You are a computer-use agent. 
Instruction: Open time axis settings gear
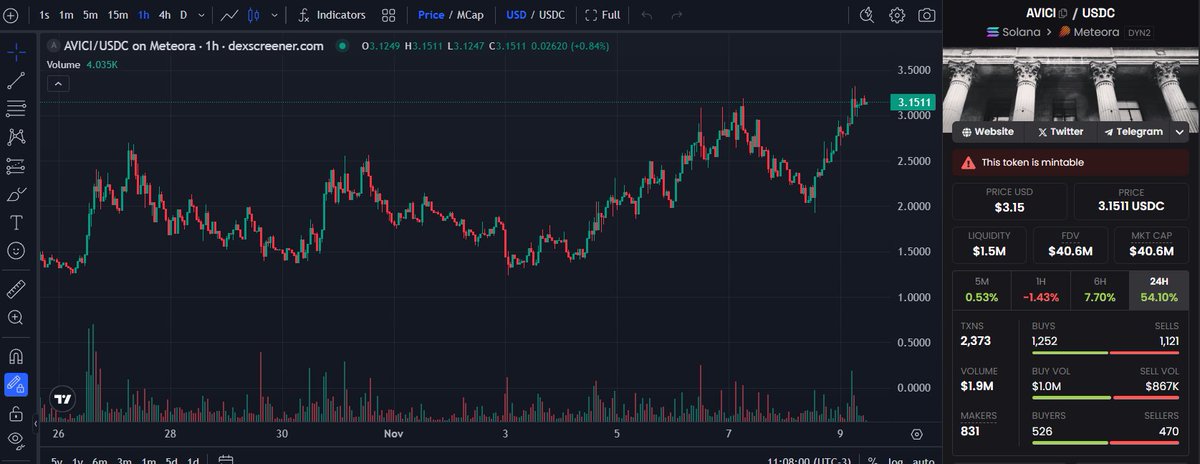(917, 434)
